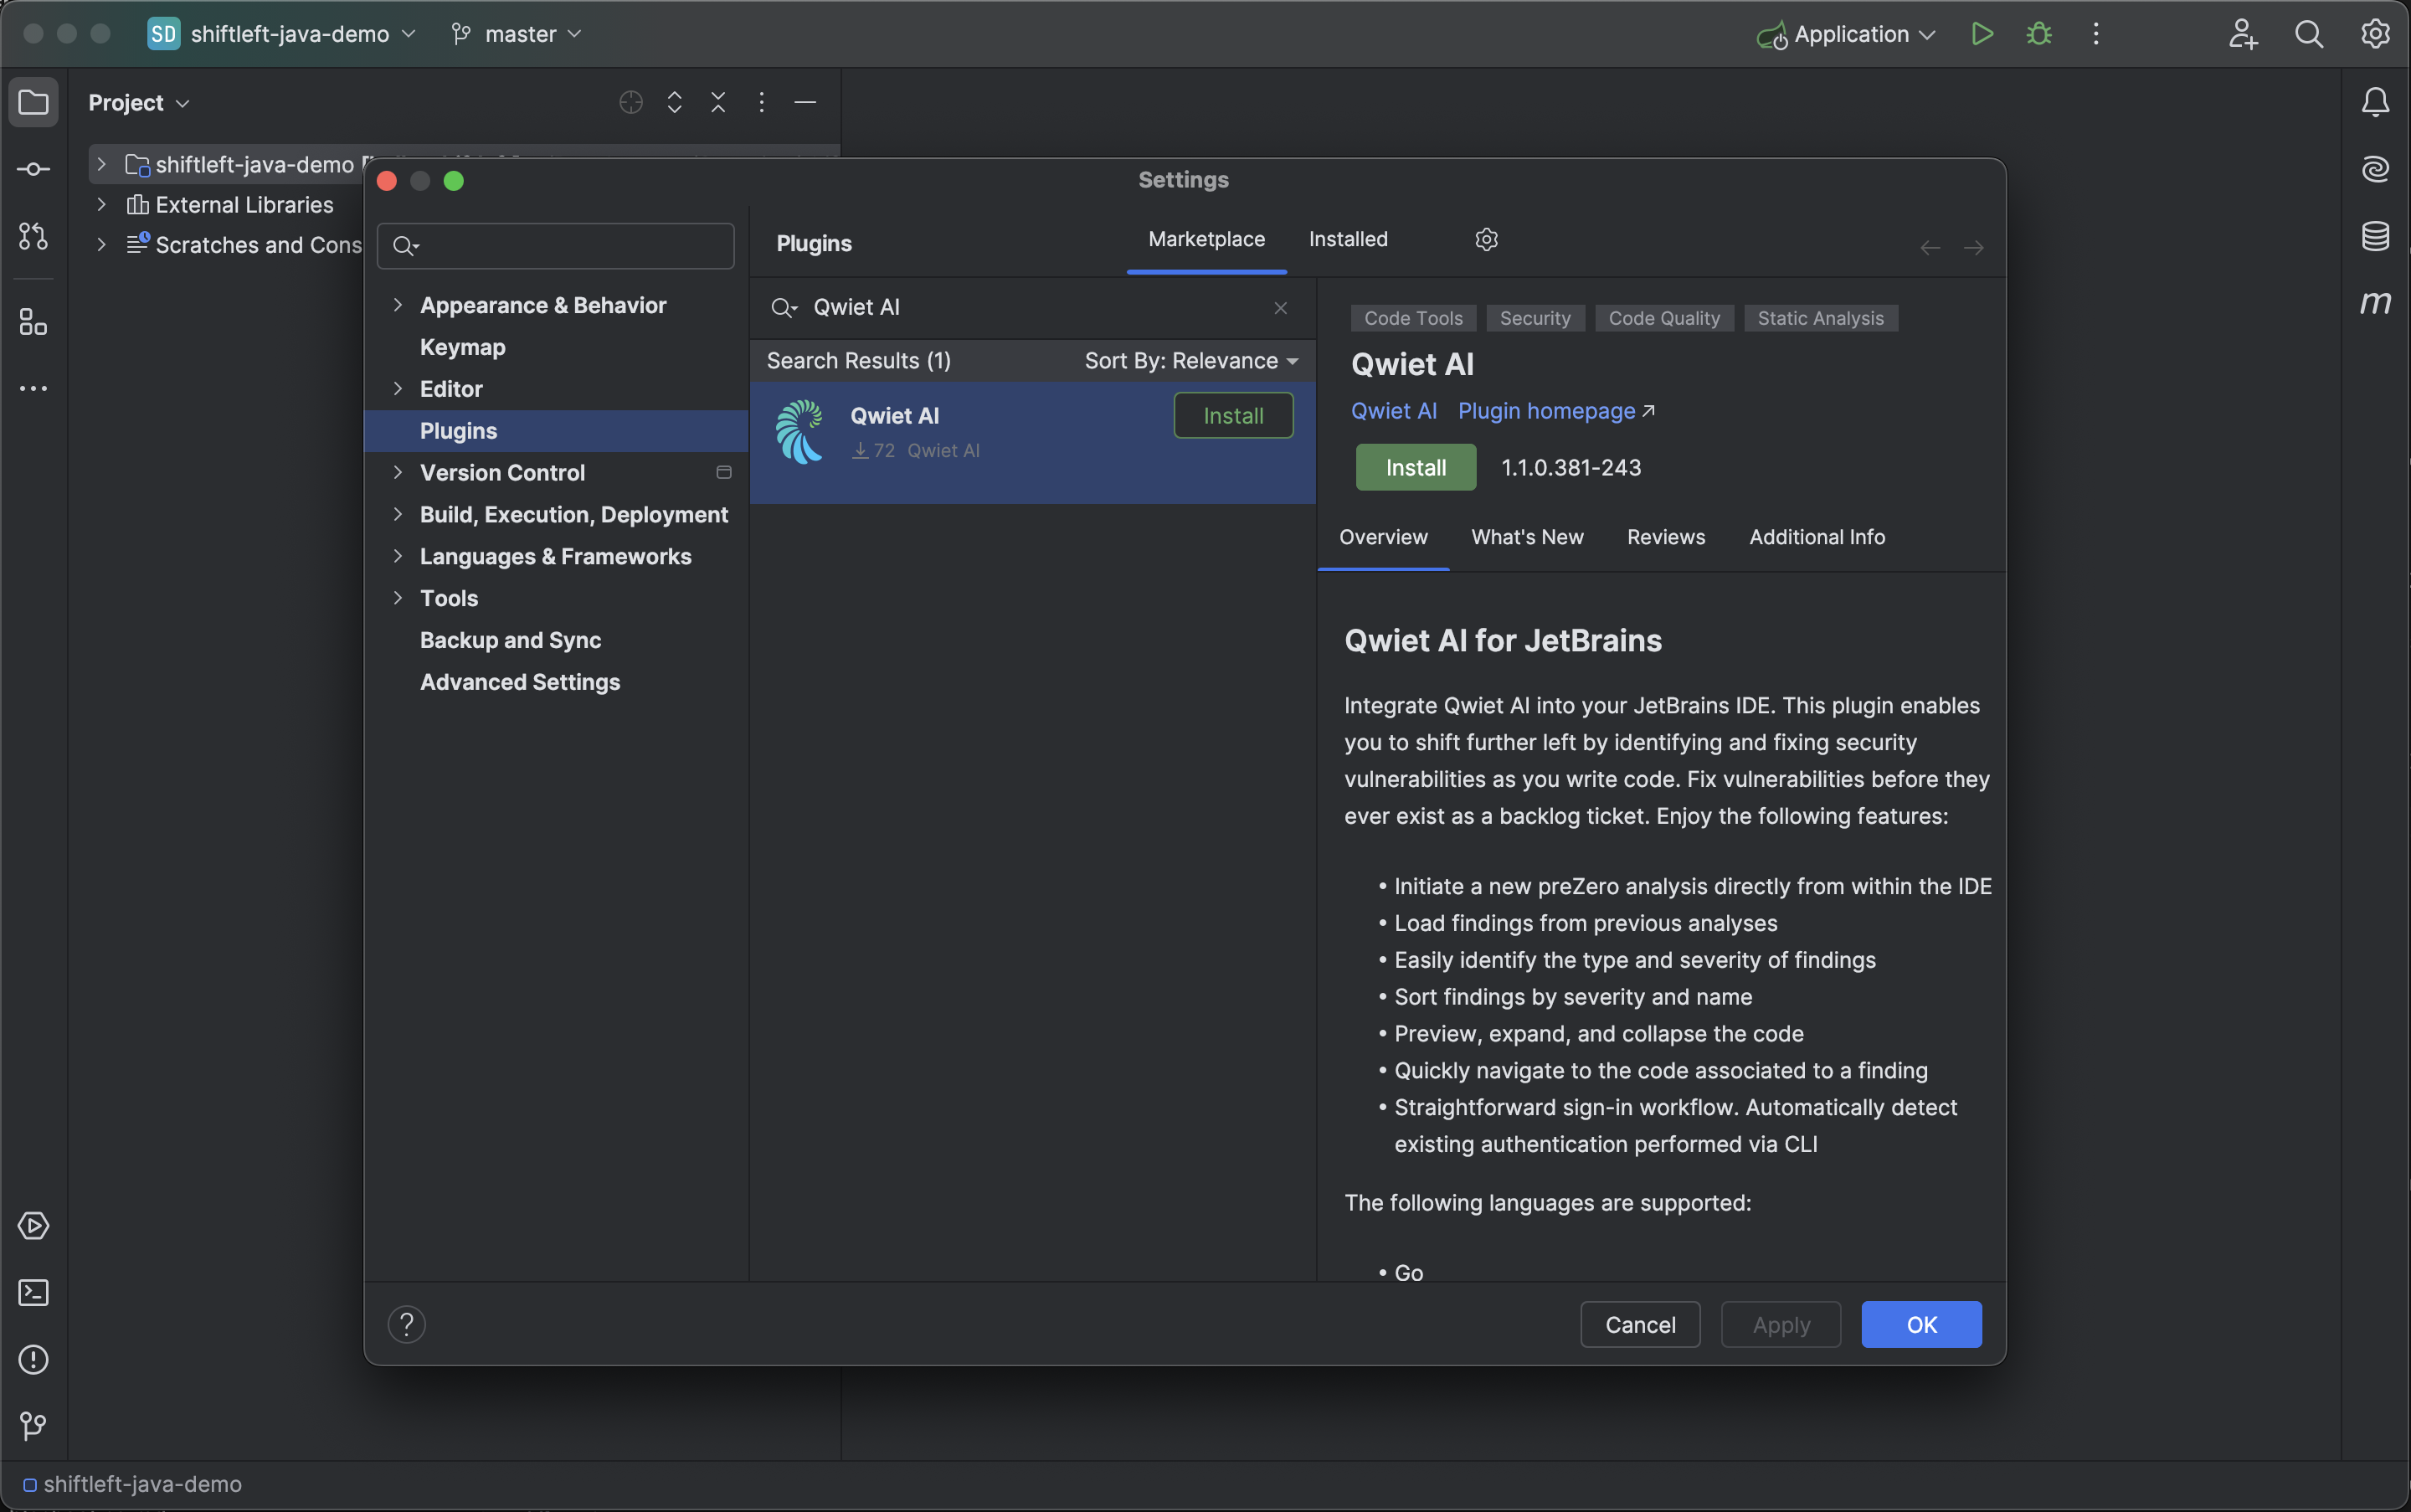Open Qwiet AI vendor link
Viewport: 2411px width, 1512px height.
coord(1393,411)
